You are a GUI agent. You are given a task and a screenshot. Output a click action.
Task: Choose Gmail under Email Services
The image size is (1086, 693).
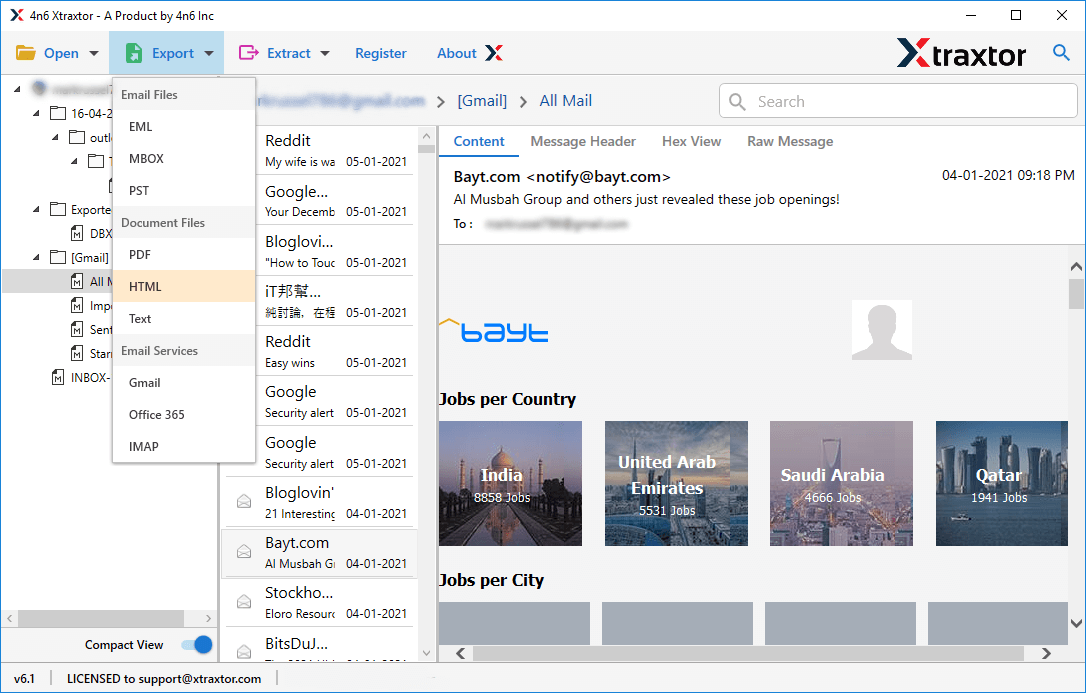click(184, 383)
